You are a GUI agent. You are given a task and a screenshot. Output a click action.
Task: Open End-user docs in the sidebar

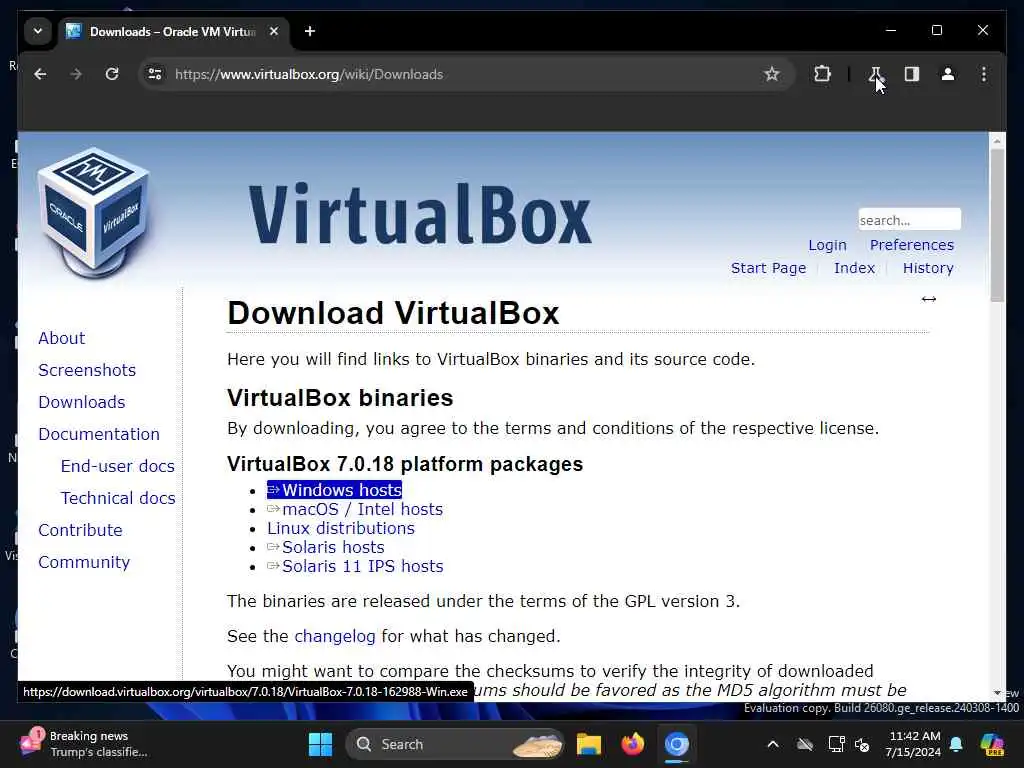pos(118,466)
